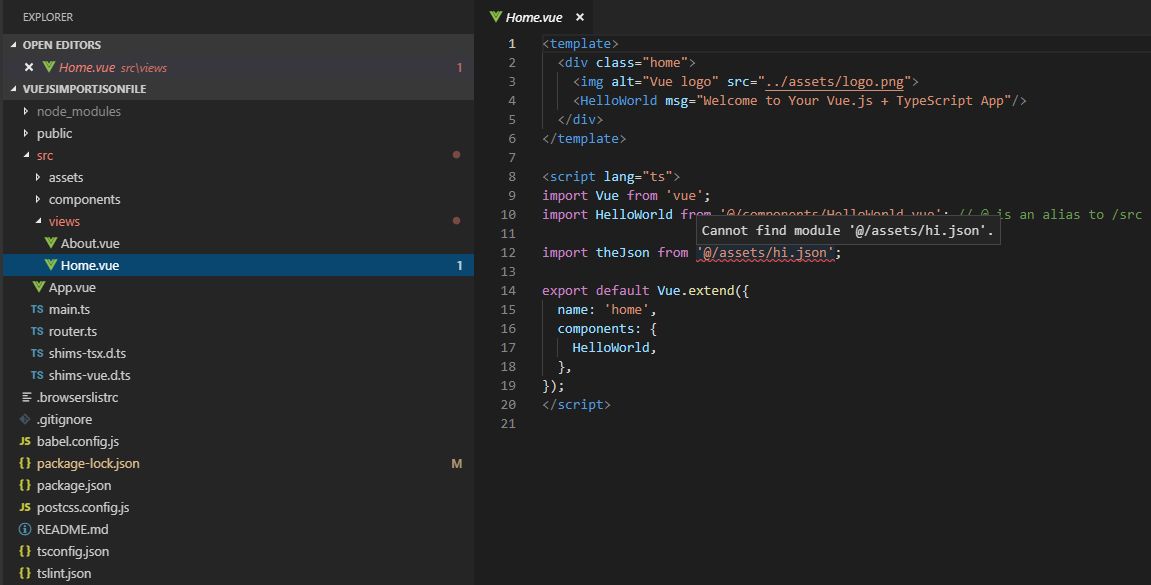
Task: Click the HelloWorld tag on line 4
Action: click(x=618, y=101)
